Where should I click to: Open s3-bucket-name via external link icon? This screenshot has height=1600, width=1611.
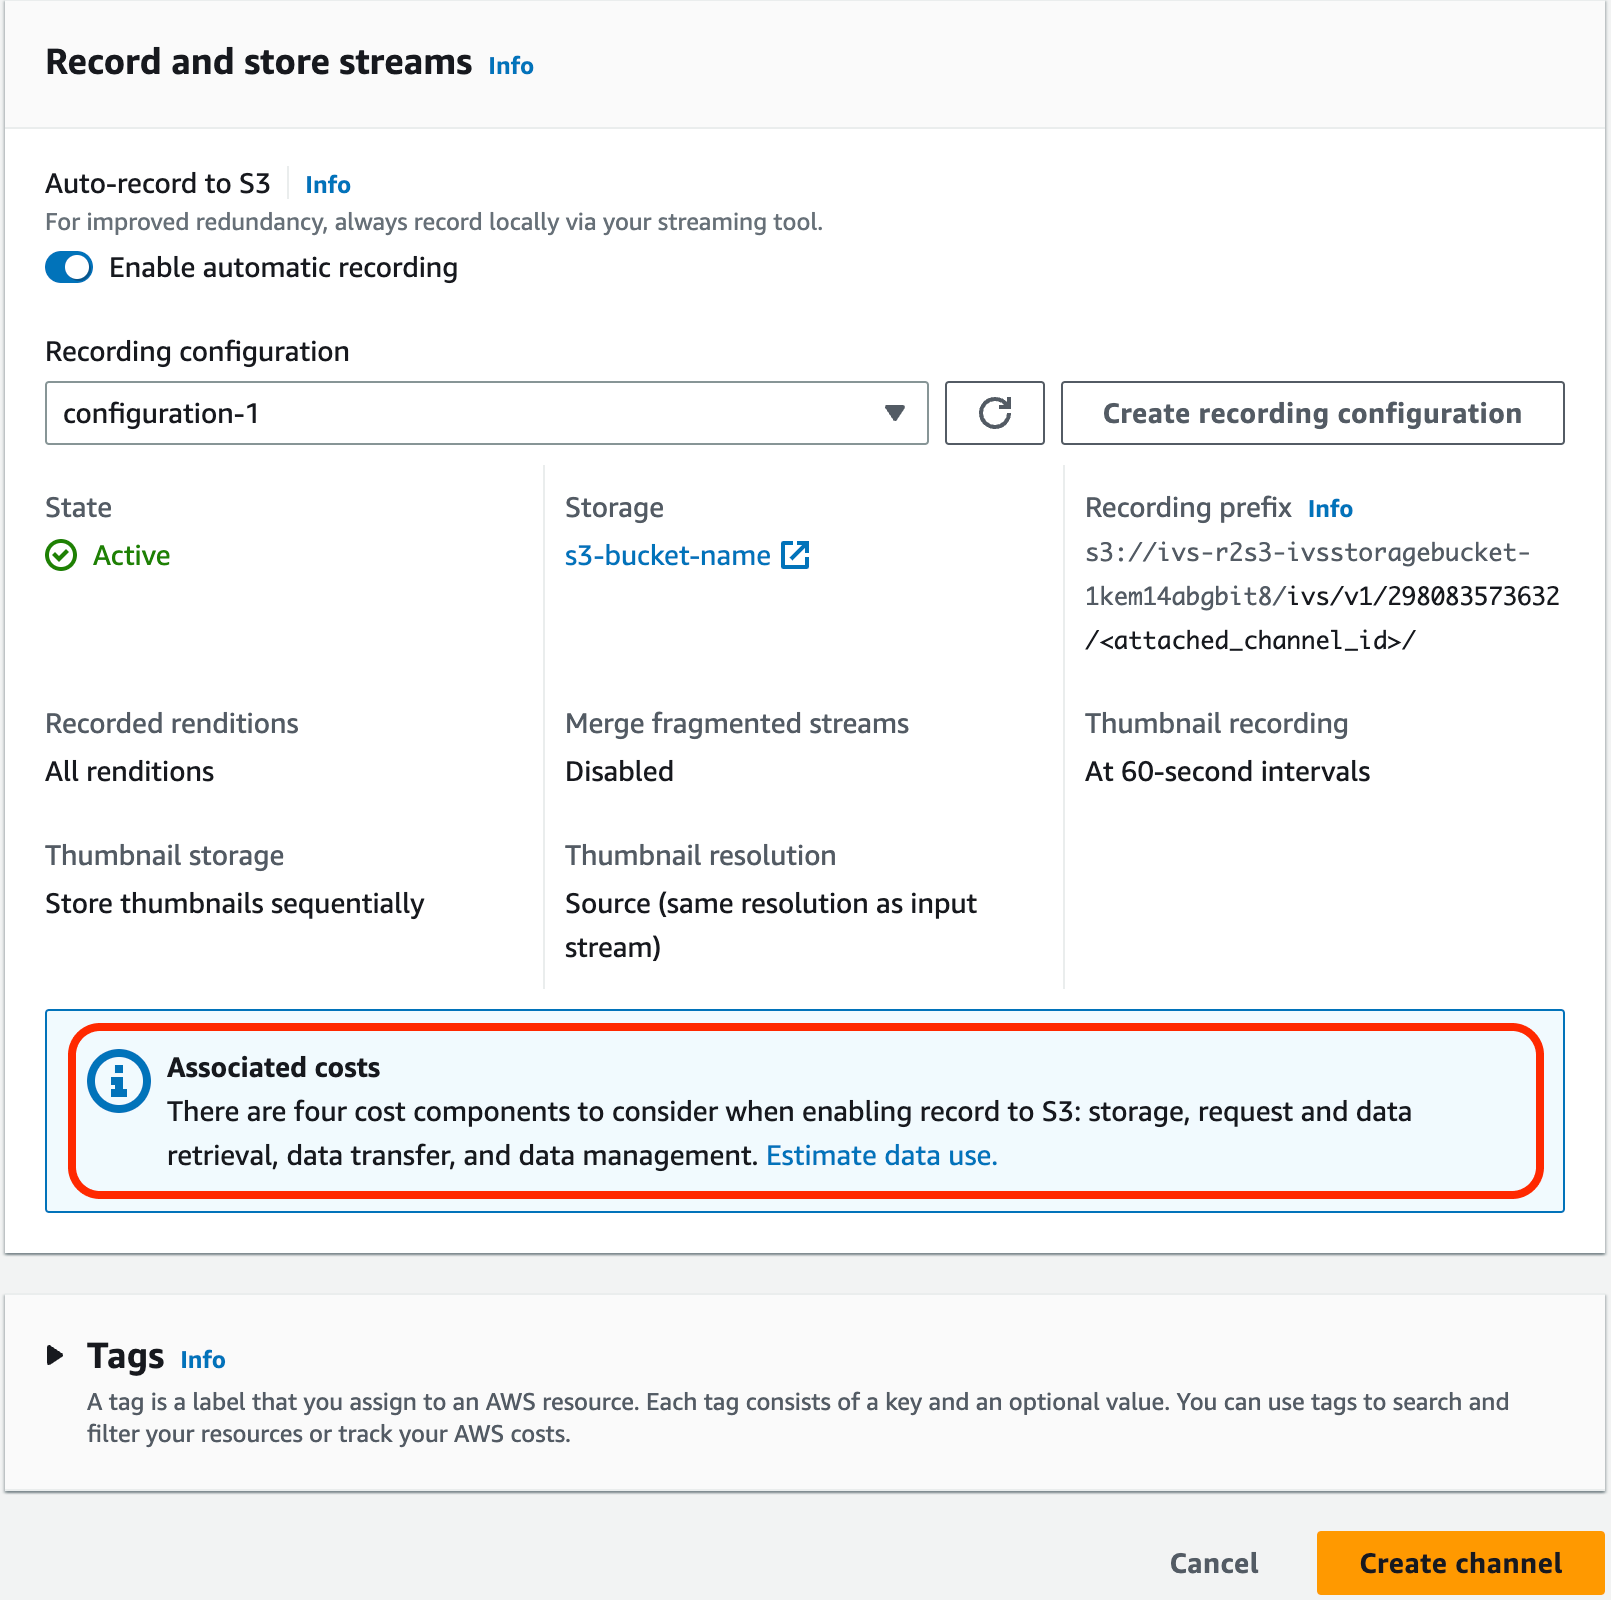795,555
